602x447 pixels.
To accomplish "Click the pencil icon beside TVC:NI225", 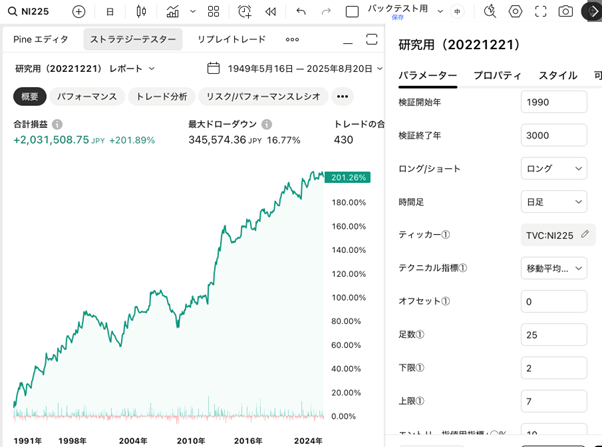I will pyautogui.click(x=586, y=235).
